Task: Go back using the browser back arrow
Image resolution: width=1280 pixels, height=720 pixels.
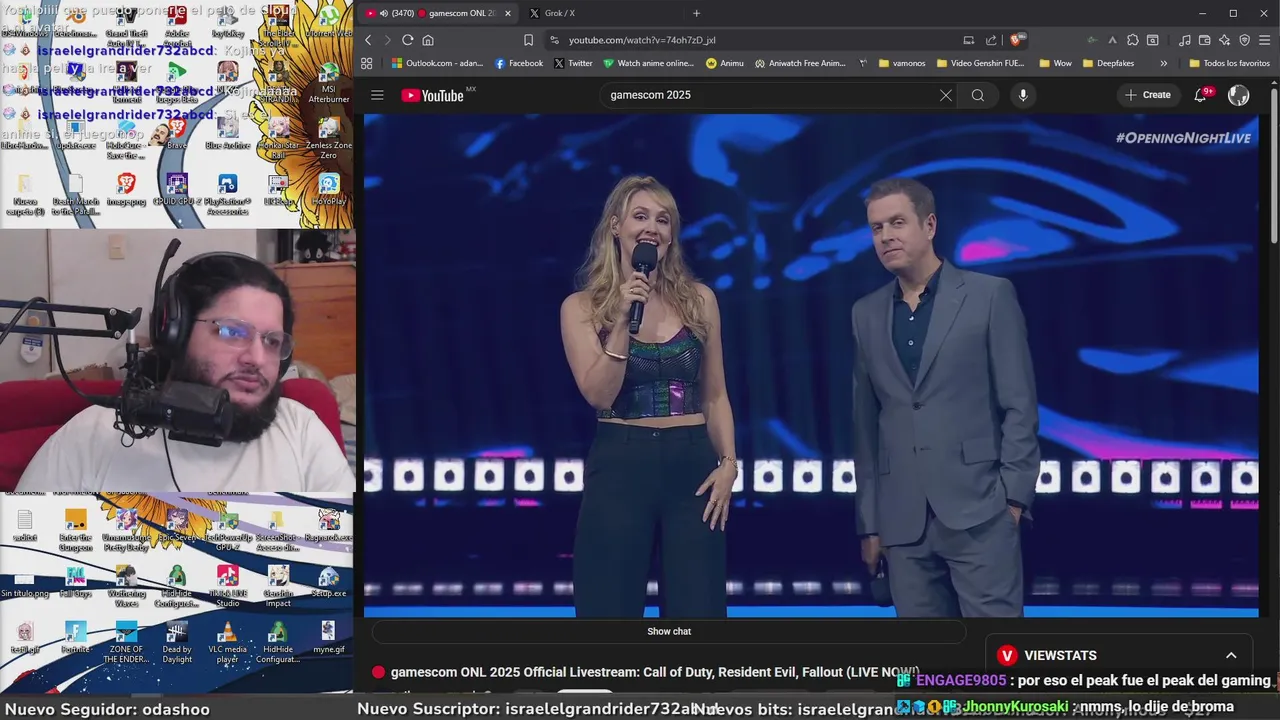Action: (x=368, y=40)
